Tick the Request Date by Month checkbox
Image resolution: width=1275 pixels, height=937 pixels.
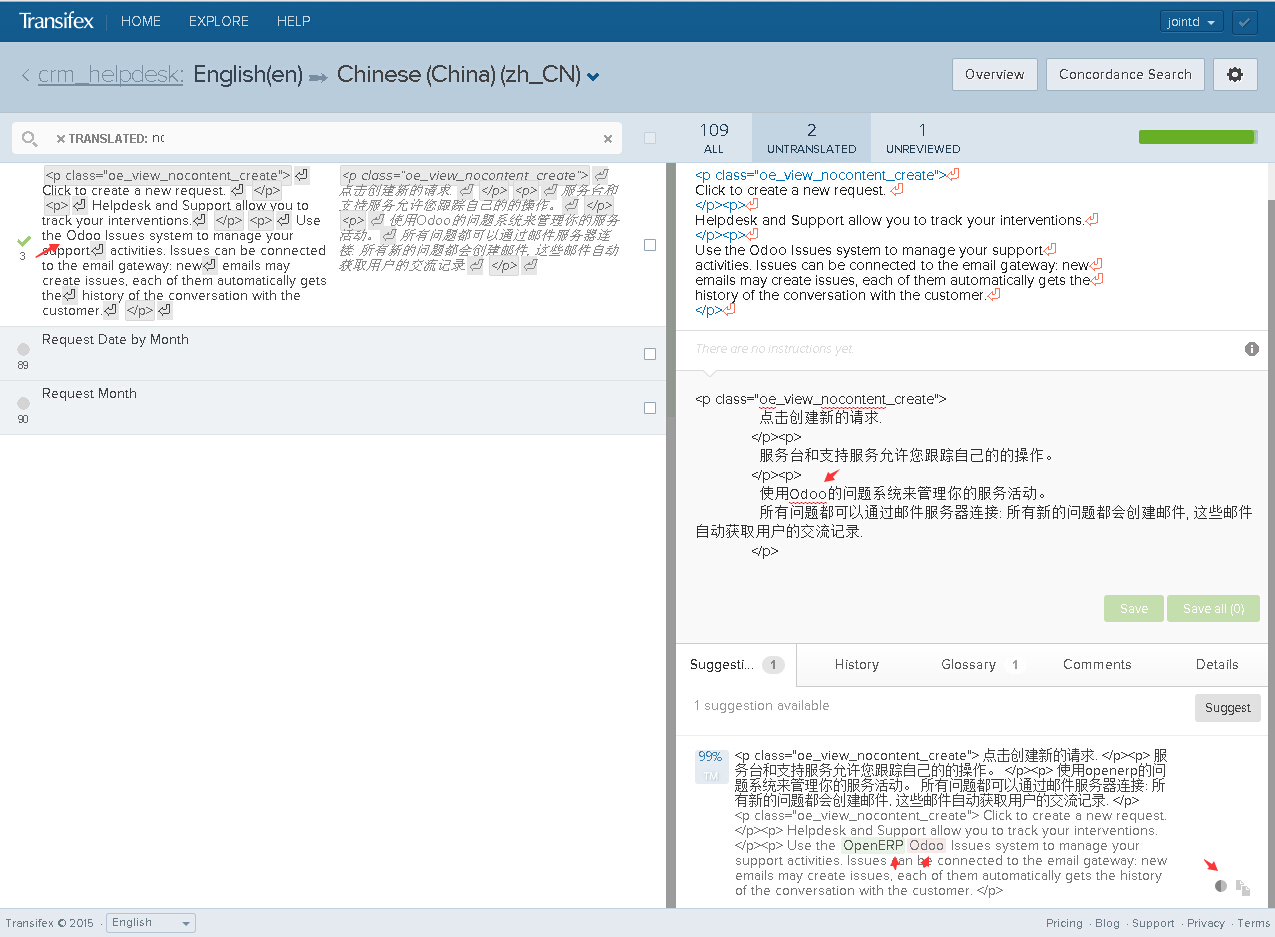[x=650, y=354]
